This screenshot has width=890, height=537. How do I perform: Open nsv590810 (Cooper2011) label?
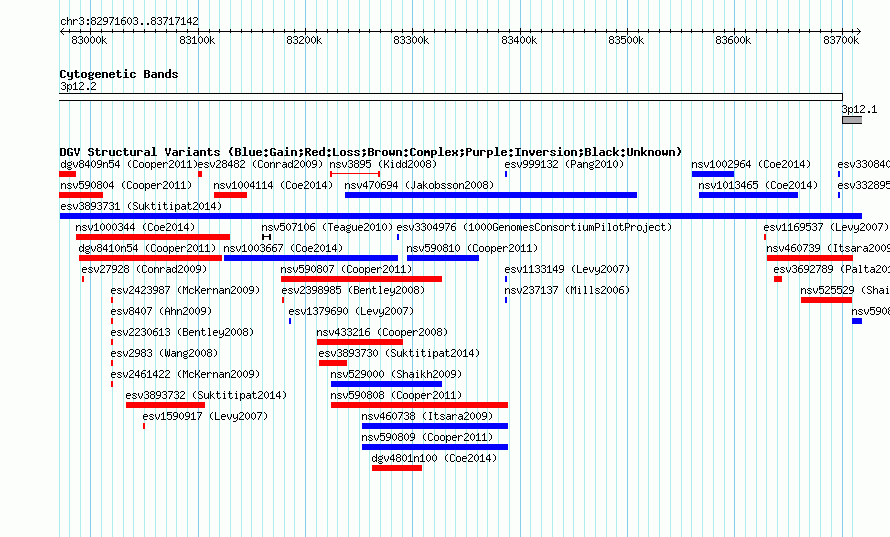click(x=472, y=249)
